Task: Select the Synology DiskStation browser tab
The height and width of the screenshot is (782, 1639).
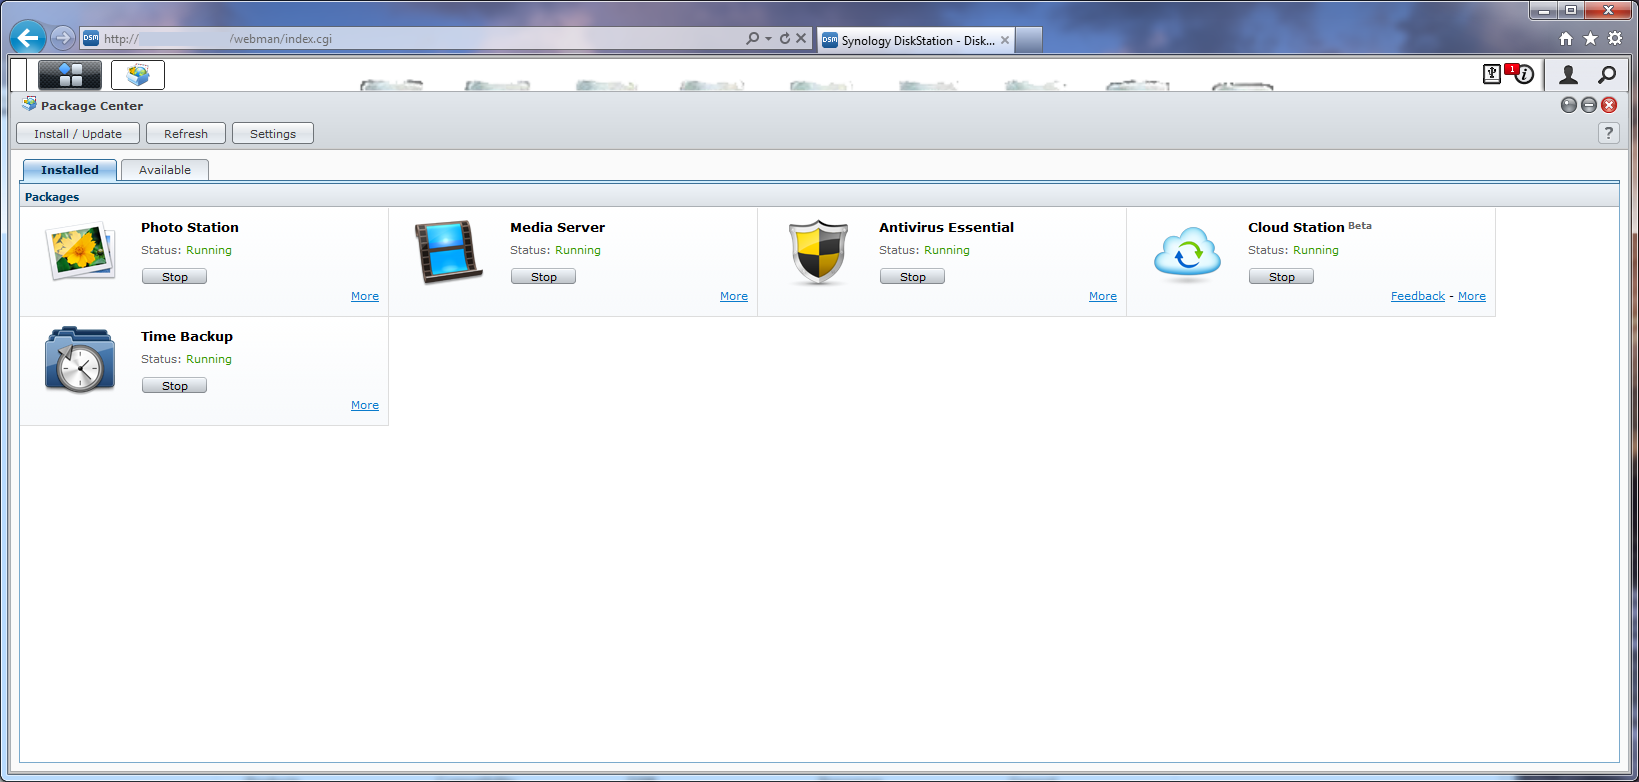Action: 917,40
